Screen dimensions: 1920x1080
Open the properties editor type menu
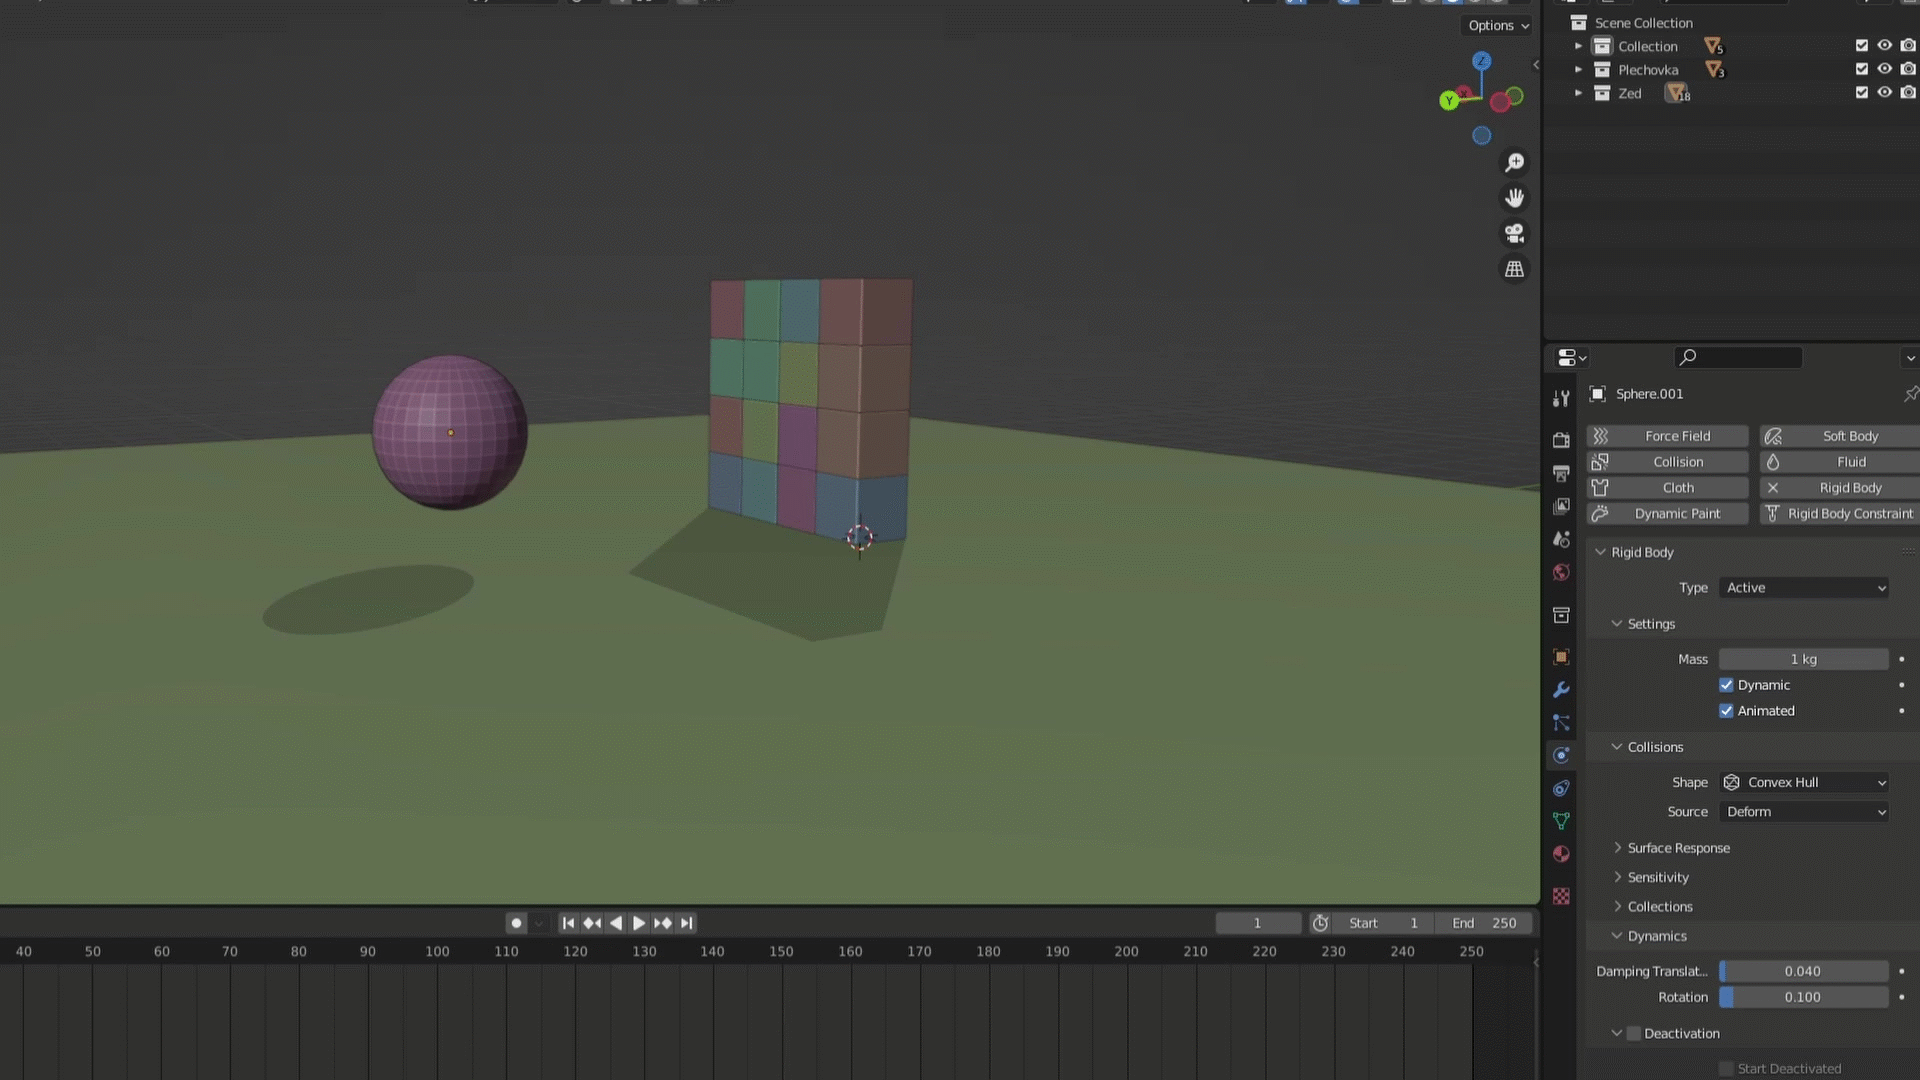(1572, 357)
